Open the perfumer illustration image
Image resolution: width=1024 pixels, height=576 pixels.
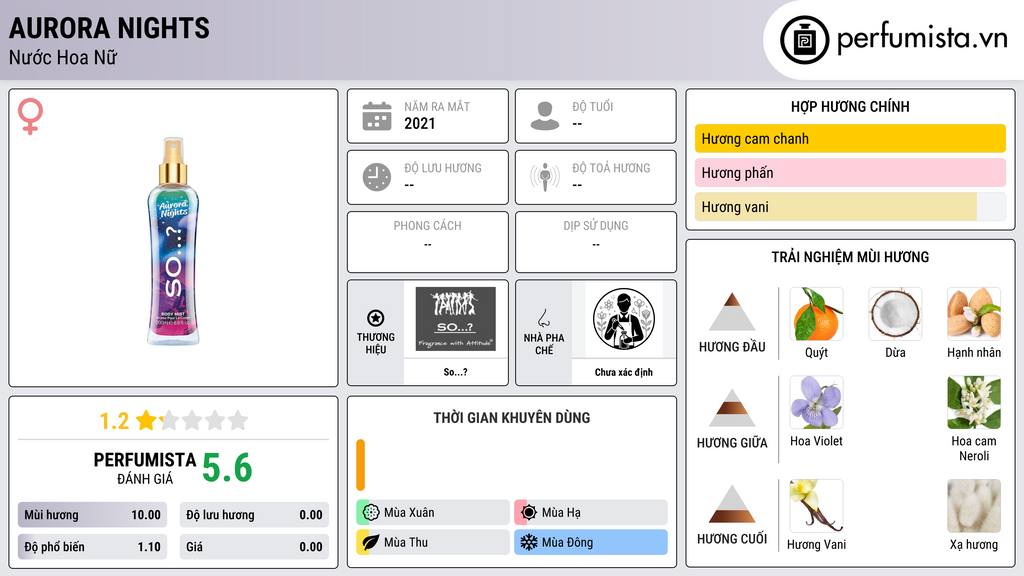pyautogui.click(x=624, y=319)
